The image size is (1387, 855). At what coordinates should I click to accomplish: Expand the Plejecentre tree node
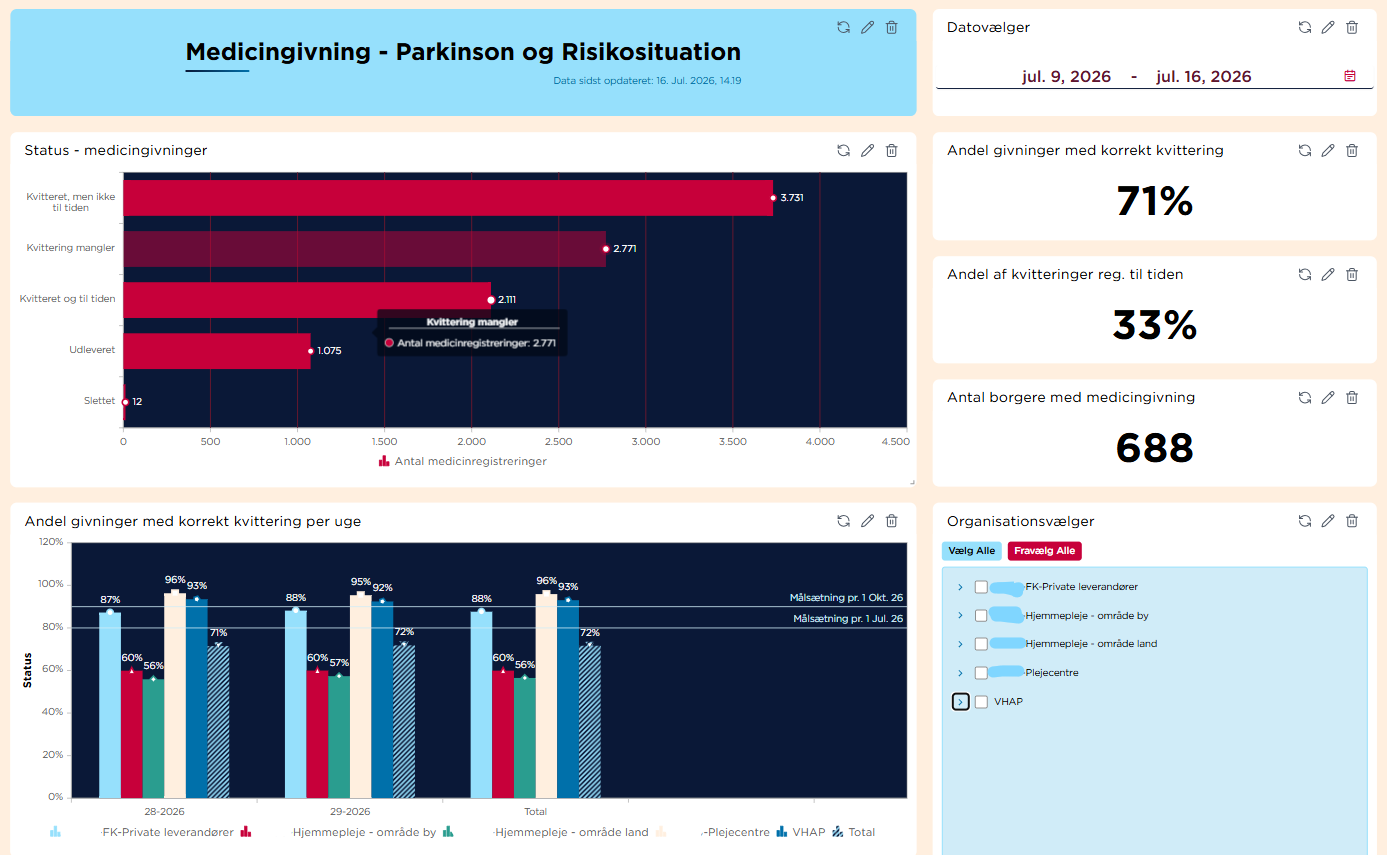(x=960, y=673)
